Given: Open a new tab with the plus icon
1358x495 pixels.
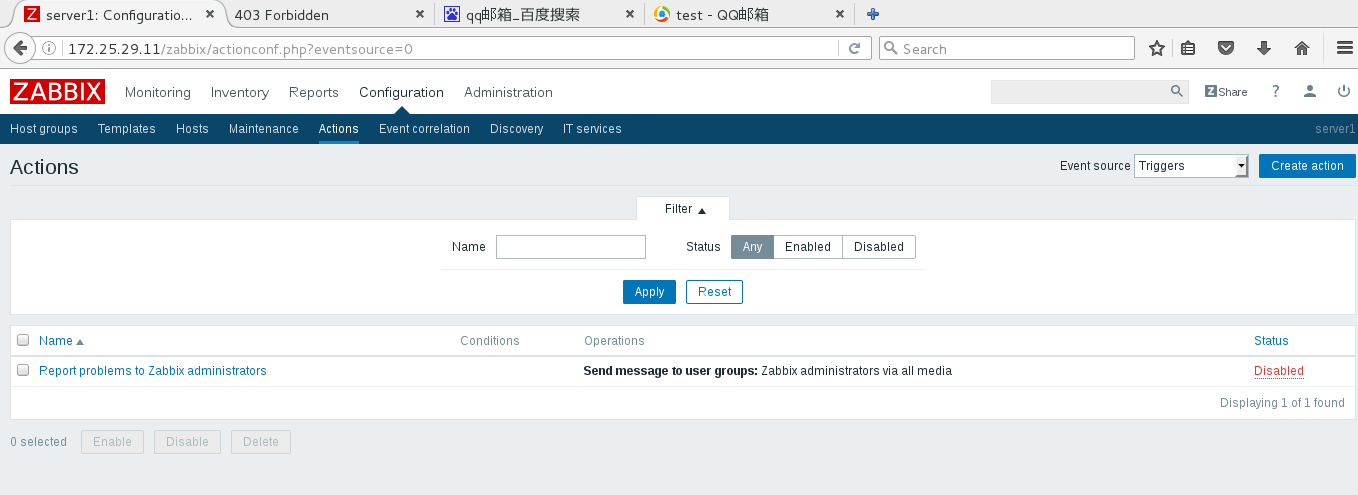Looking at the screenshot, I should point(873,14).
